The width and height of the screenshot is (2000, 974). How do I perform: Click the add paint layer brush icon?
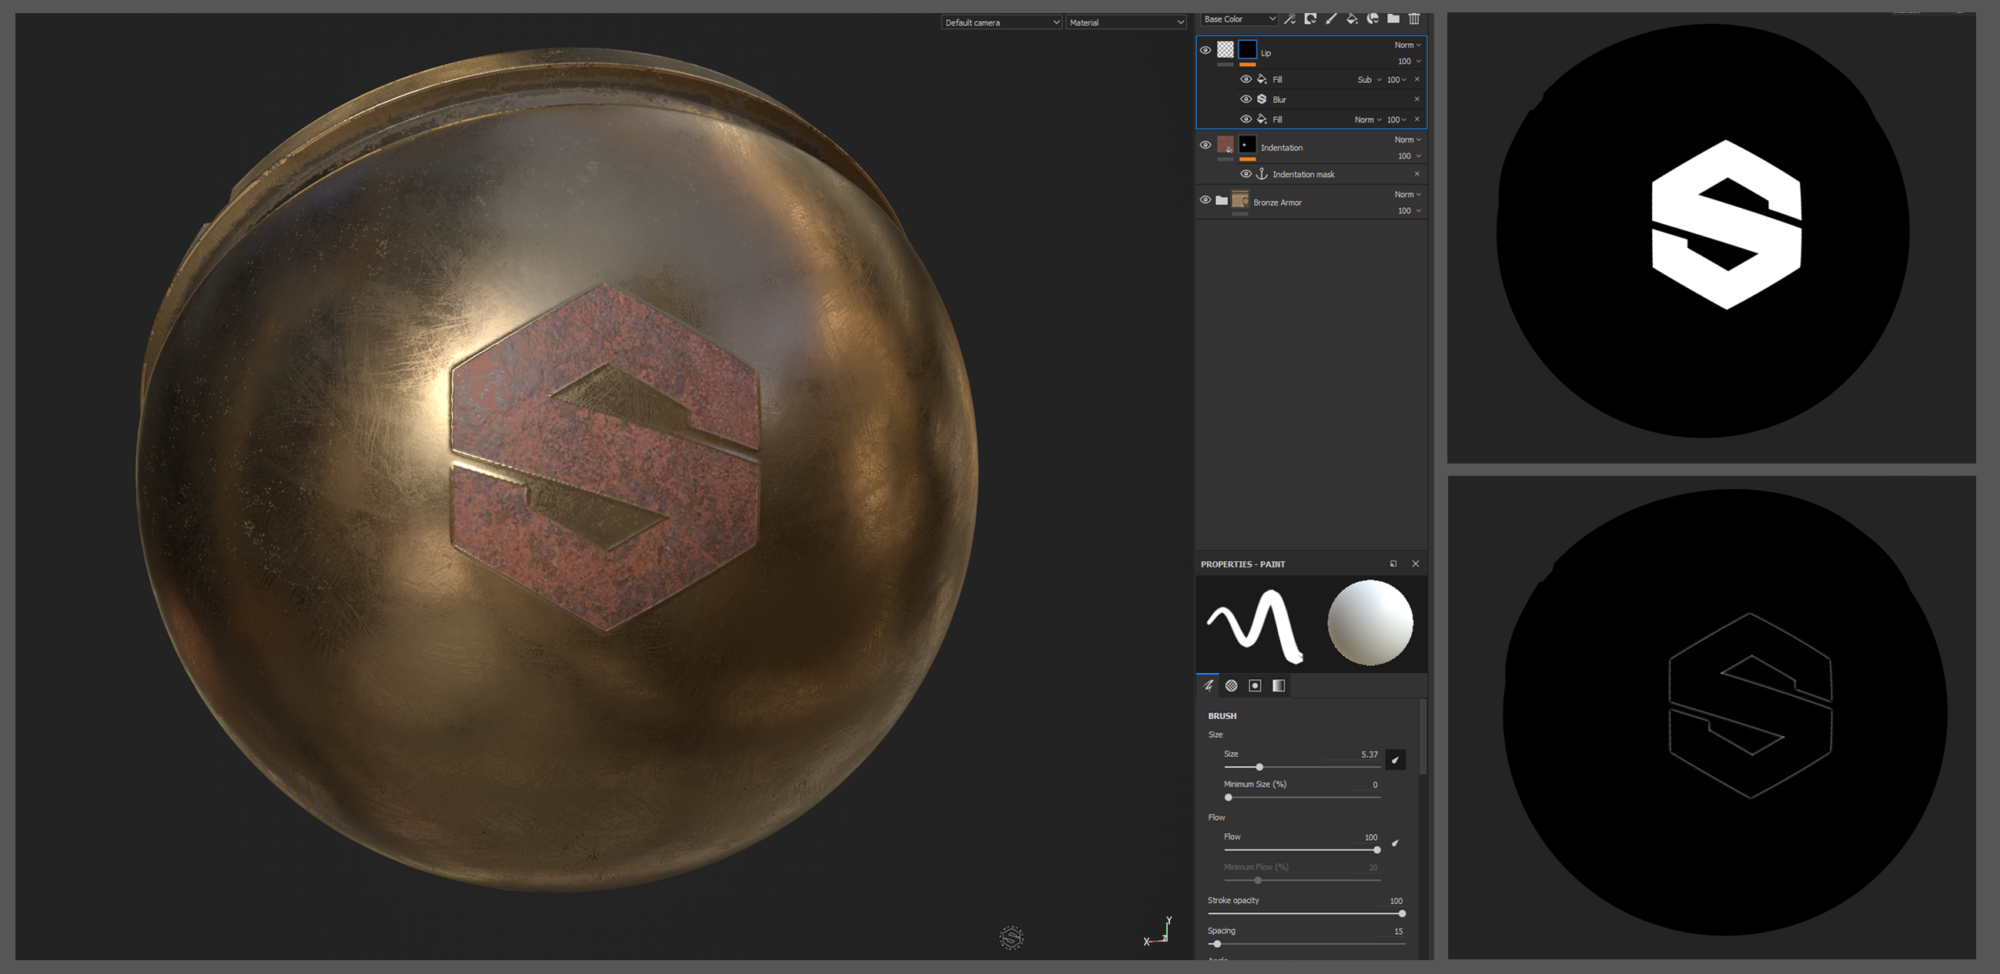click(x=1331, y=19)
